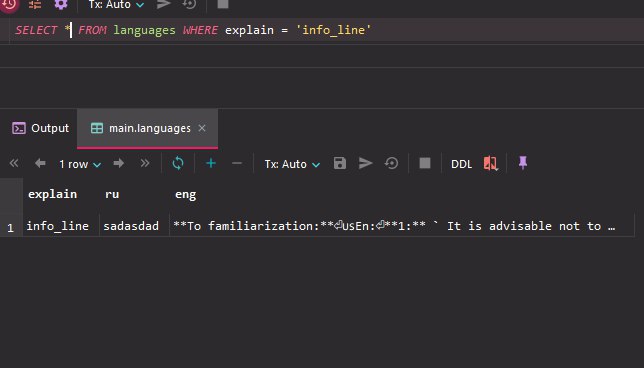Open the sliders options icon in top toolbar

[x=35, y=4]
